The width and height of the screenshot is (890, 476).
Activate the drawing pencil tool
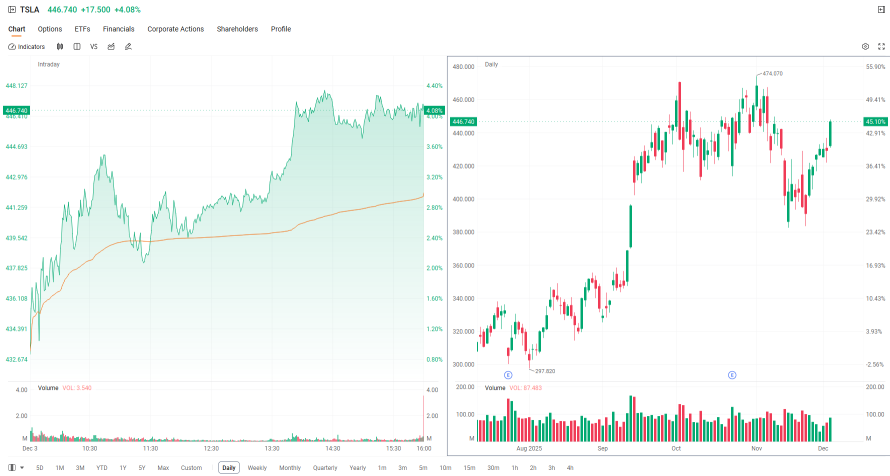128,47
